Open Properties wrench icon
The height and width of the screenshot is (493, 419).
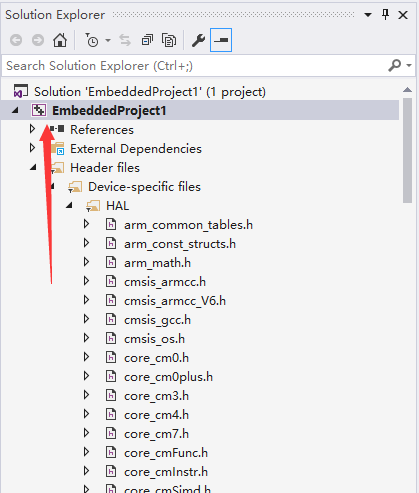coord(198,40)
